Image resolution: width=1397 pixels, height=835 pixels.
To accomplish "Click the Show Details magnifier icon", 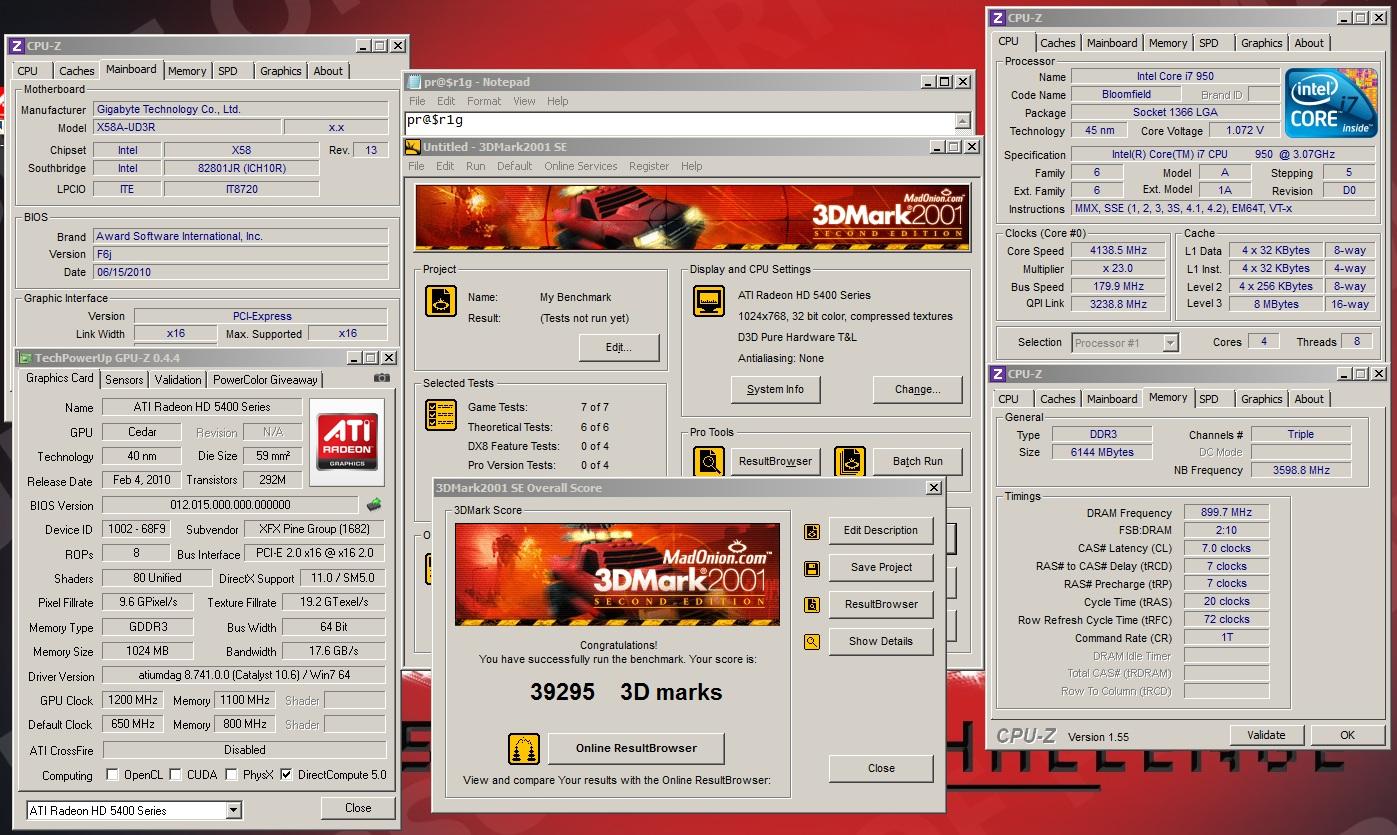I will click(812, 642).
